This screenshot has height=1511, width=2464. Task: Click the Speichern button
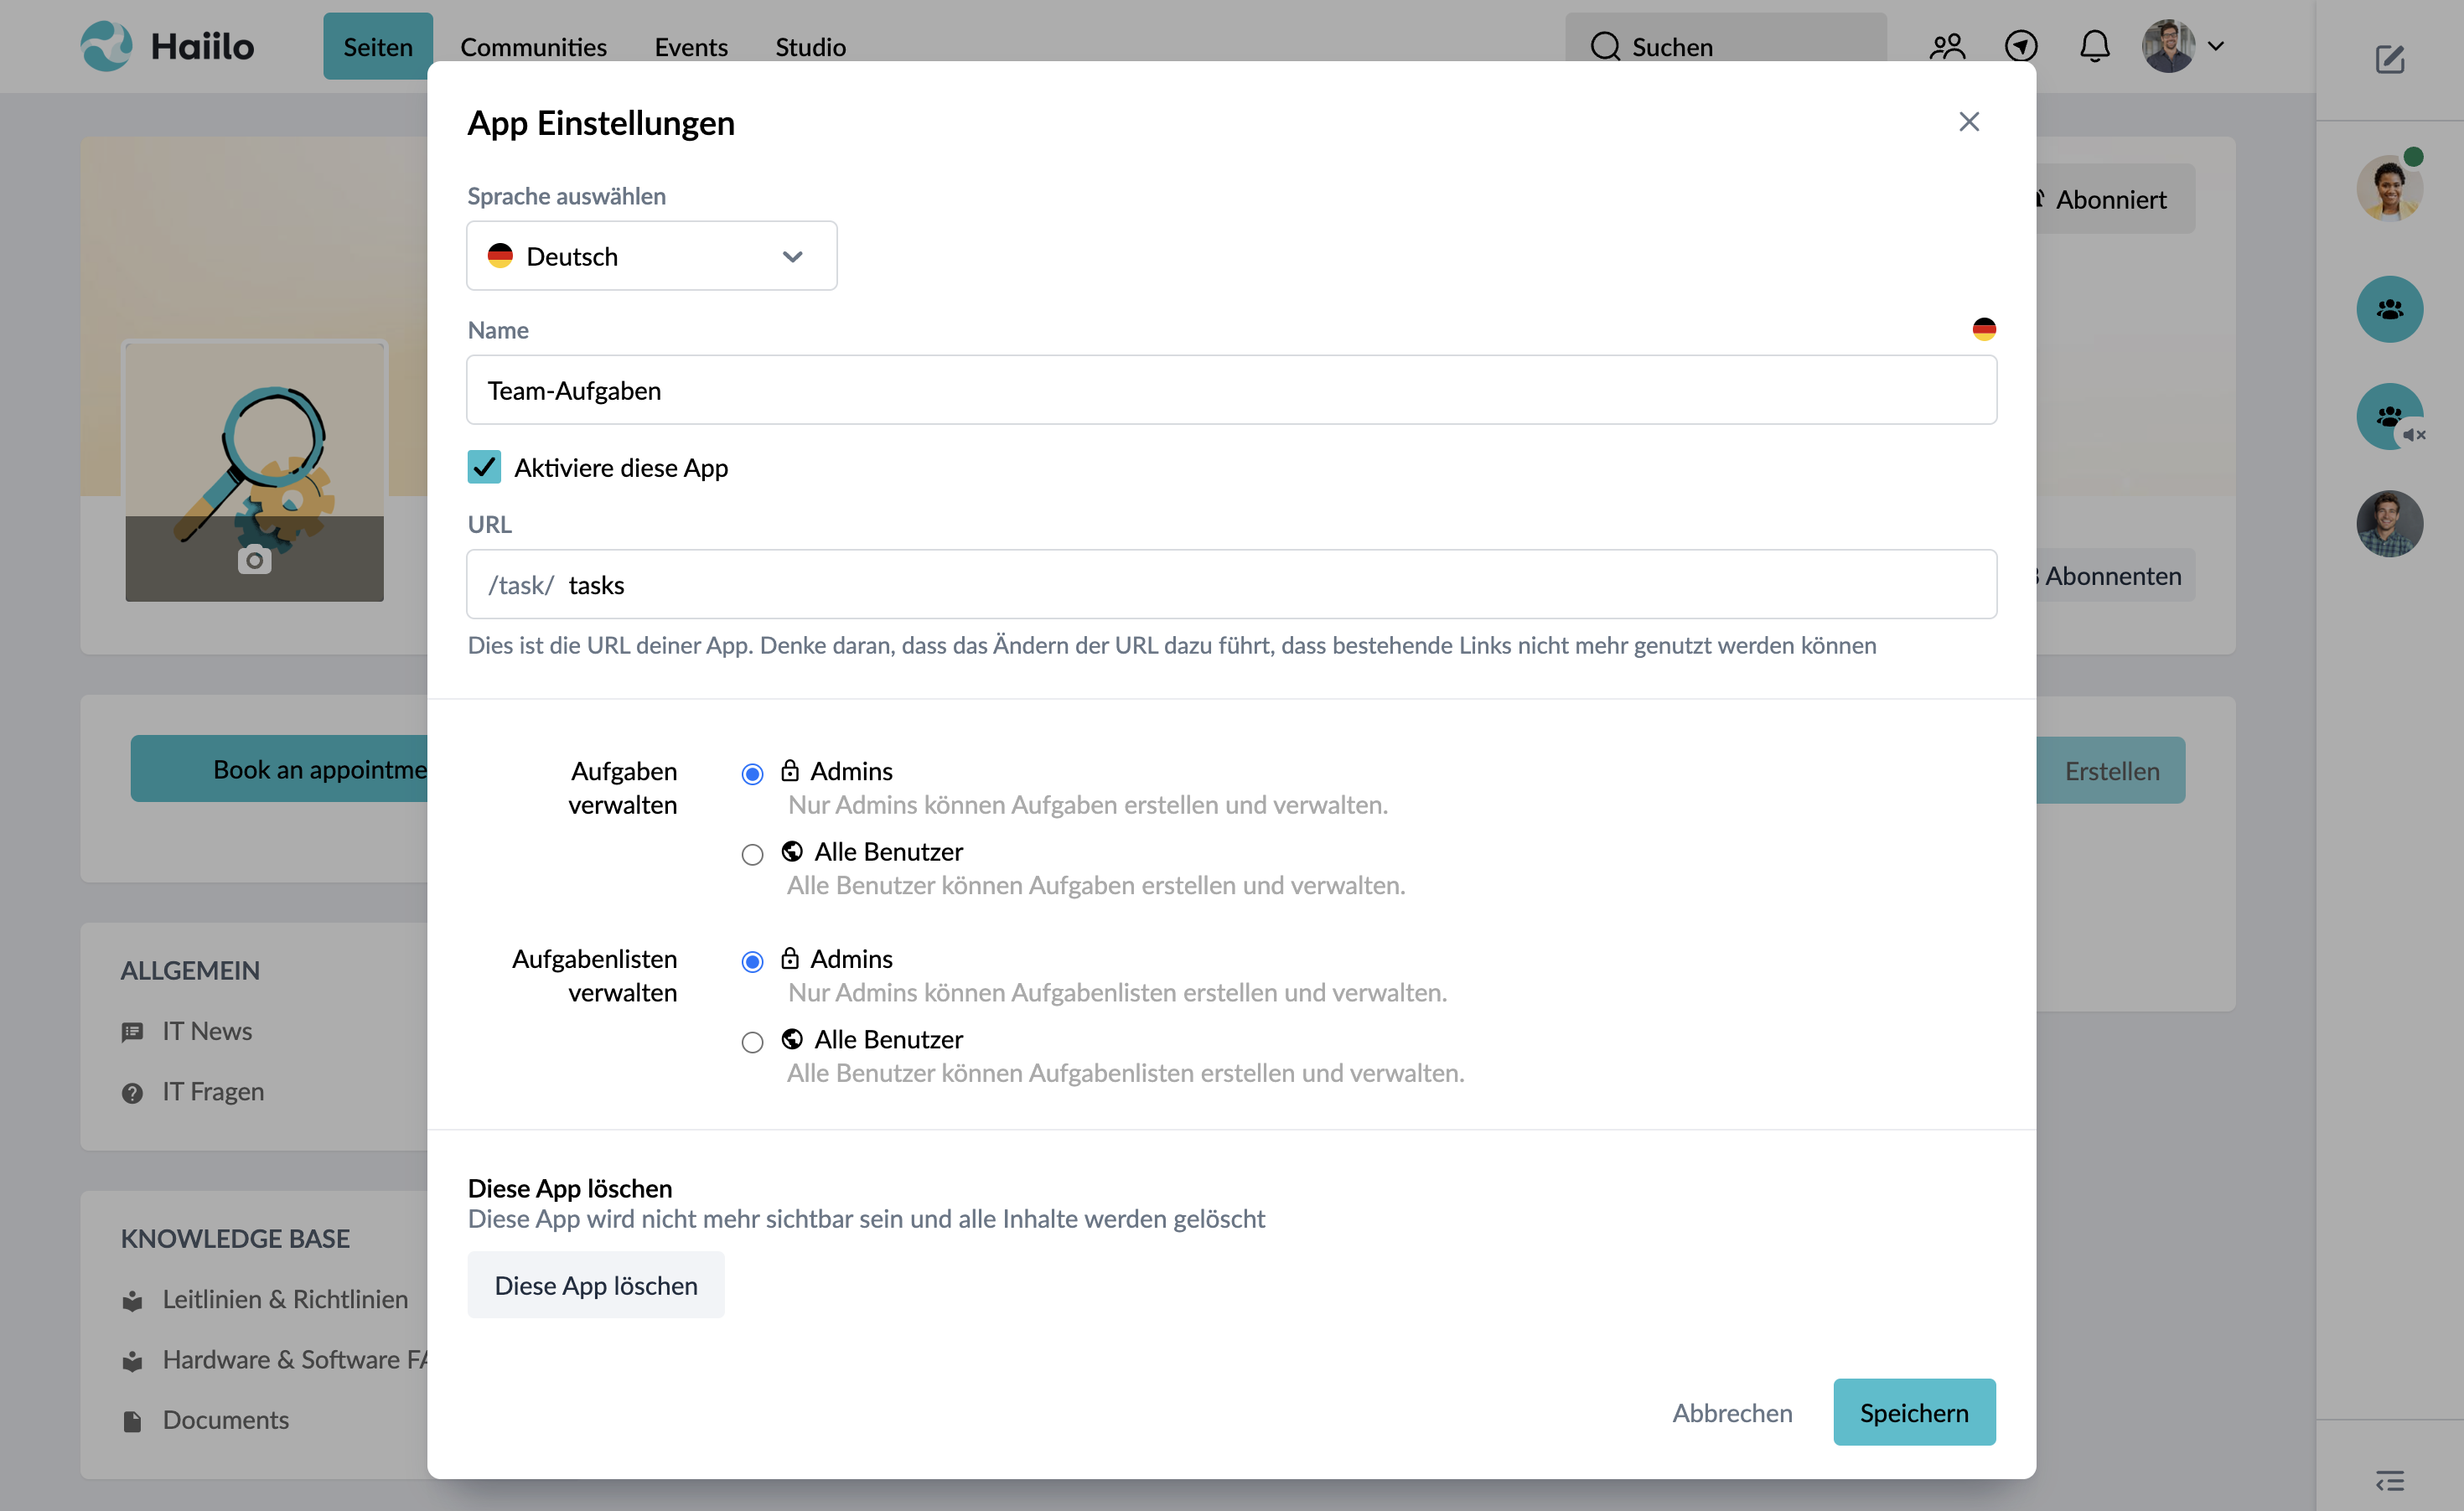[x=1914, y=1412]
